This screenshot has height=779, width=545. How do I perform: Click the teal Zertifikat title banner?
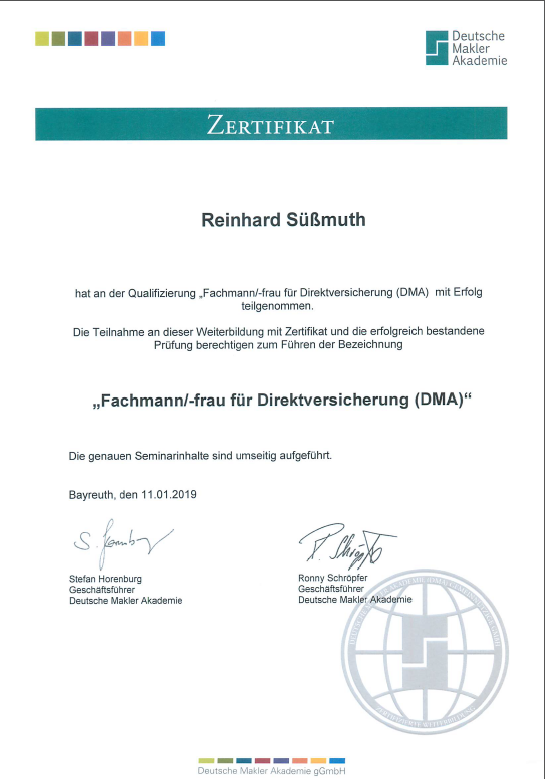pos(271,124)
